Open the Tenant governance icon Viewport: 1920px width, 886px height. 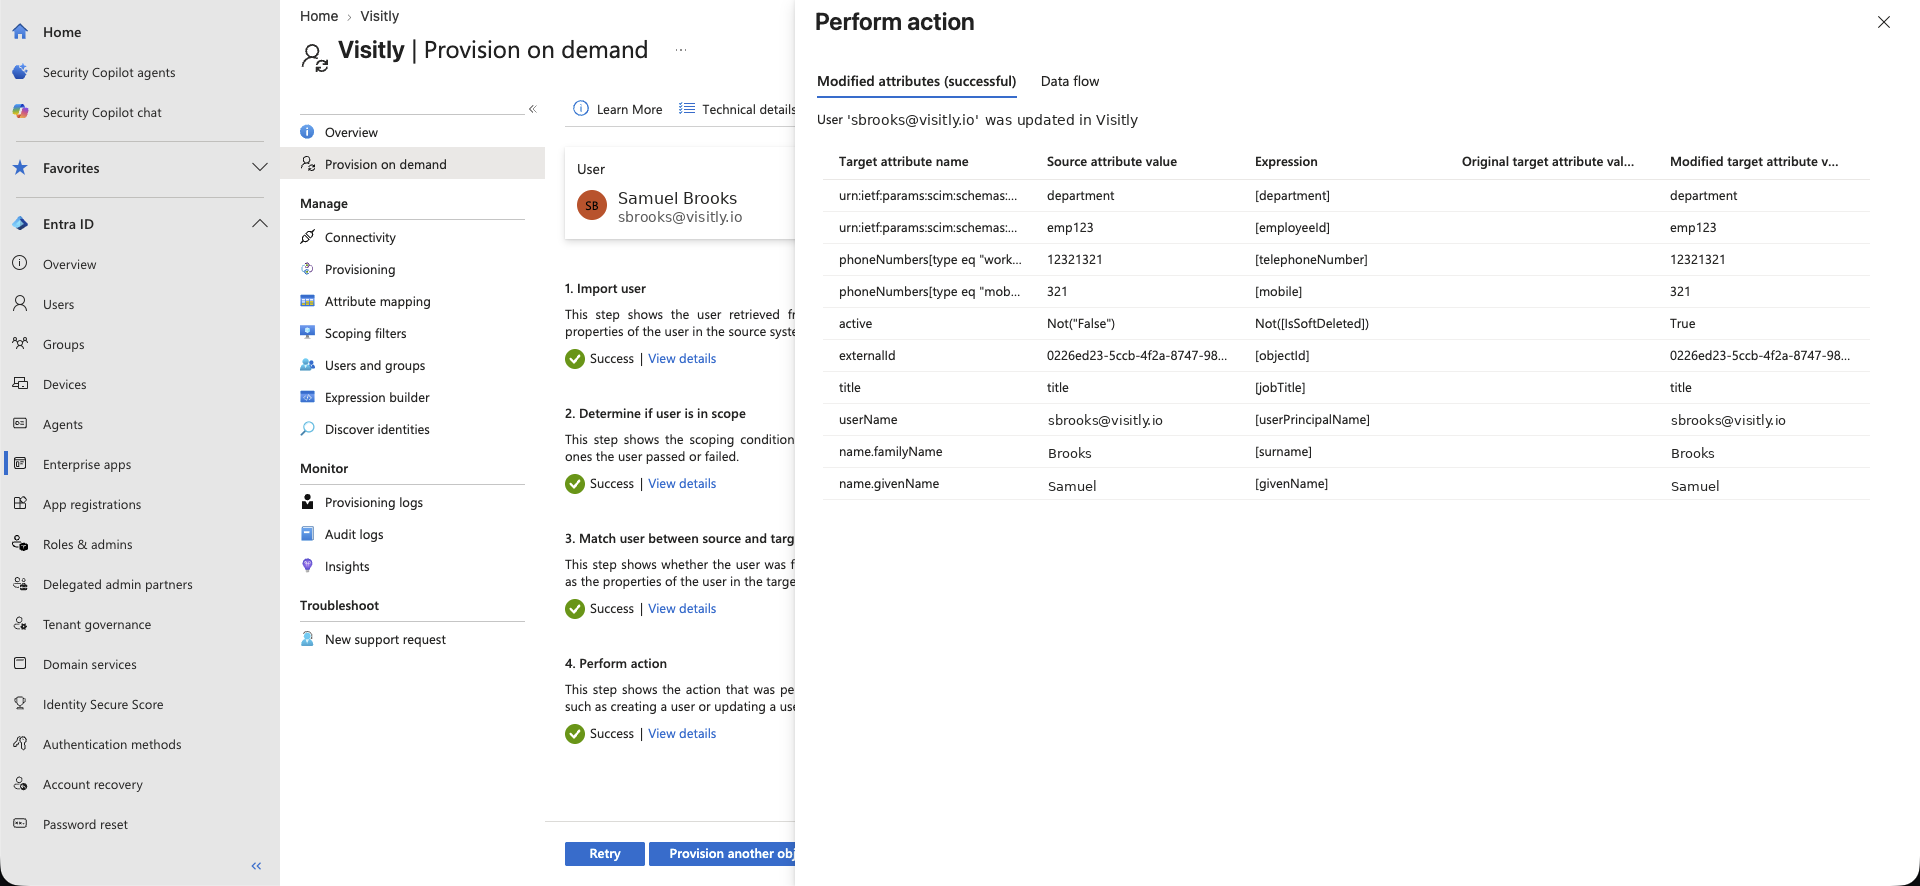(x=20, y=624)
